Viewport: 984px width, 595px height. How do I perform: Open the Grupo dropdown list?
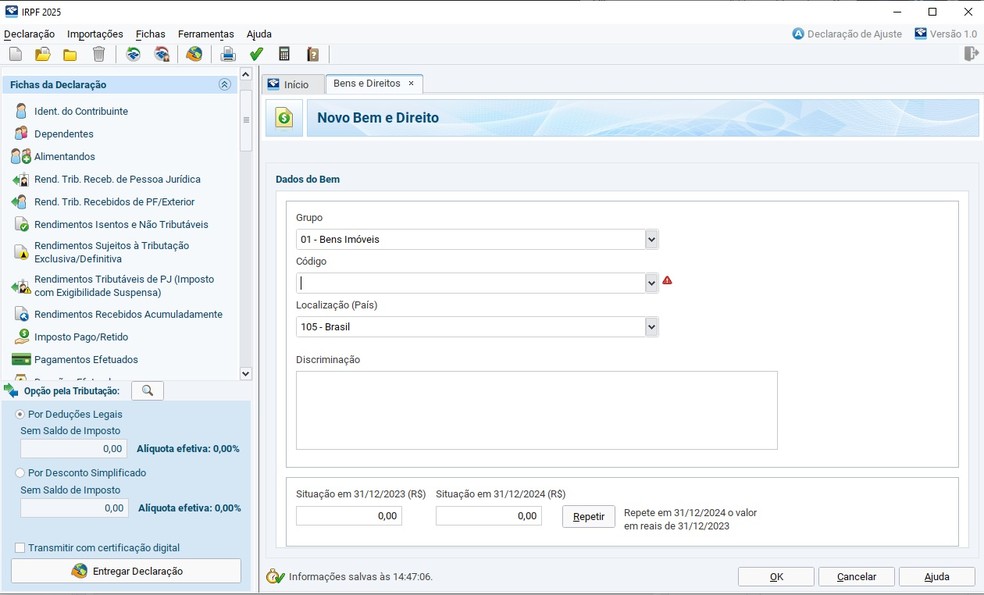pyautogui.click(x=651, y=239)
